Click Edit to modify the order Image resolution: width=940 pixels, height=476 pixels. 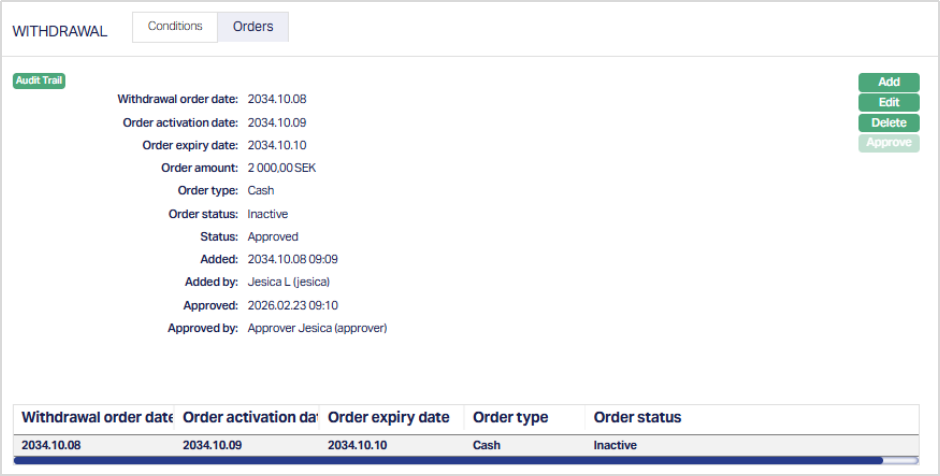888,102
